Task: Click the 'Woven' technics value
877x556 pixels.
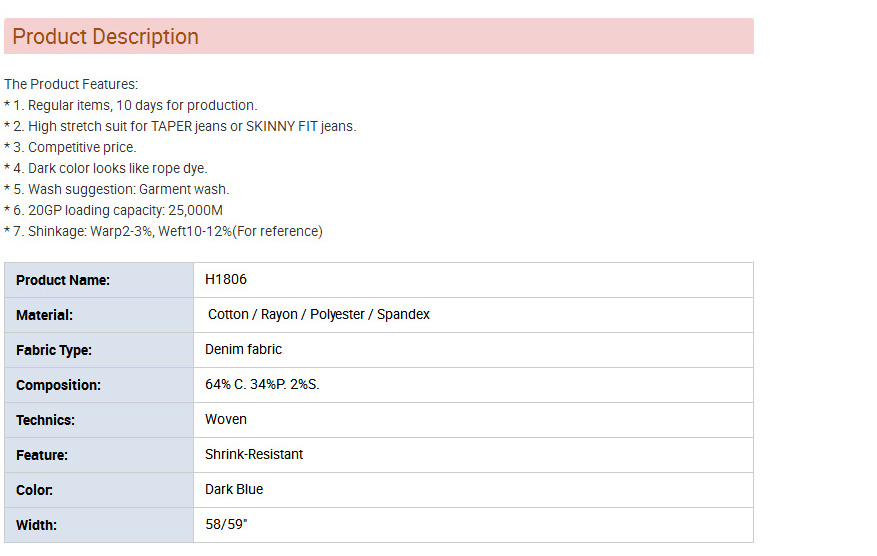Action: coord(226,419)
